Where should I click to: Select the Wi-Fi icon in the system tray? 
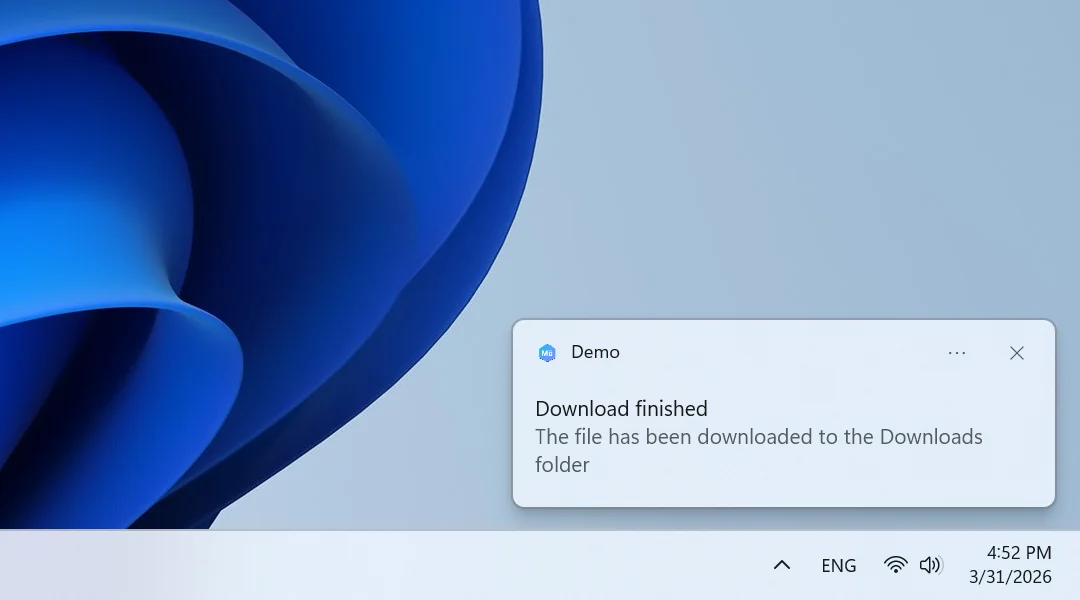point(895,564)
